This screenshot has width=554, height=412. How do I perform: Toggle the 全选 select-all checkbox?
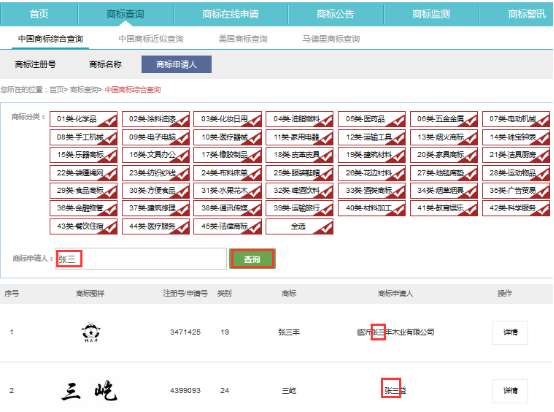[299, 226]
